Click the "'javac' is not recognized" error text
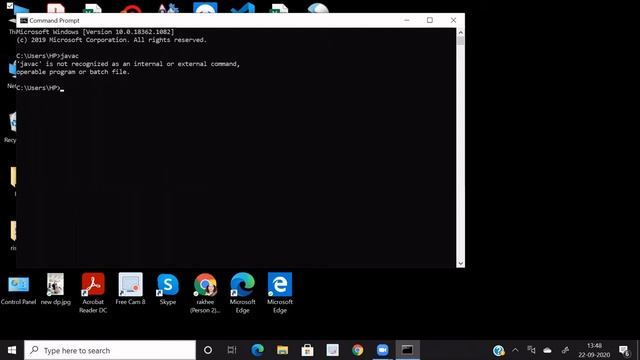640x360 pixels. coord(128,64)
